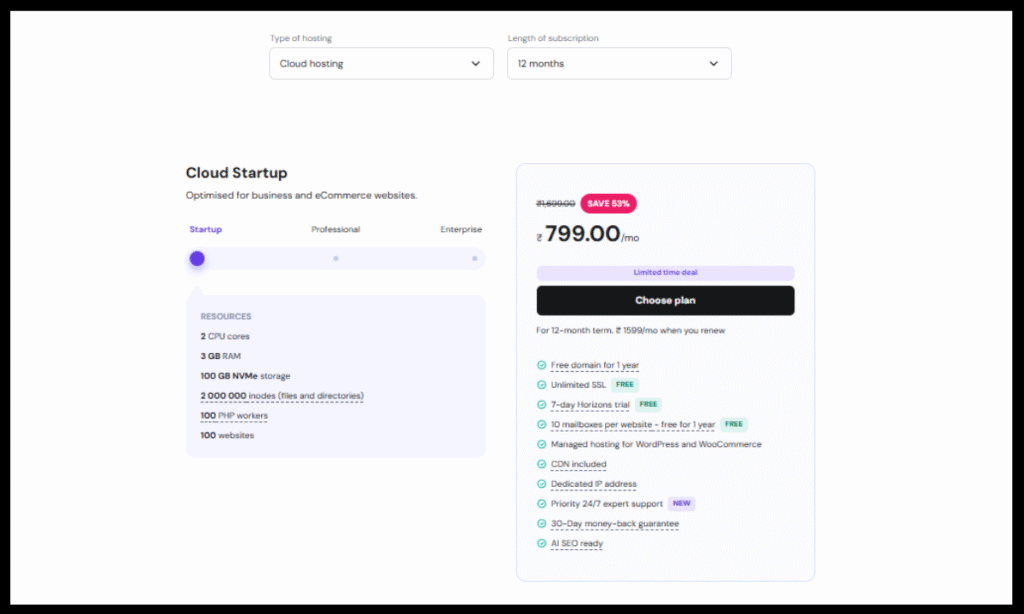This screenshot has height=614, width=1024.
Task: Switch to the Professional plan tab
Action: 335,229
